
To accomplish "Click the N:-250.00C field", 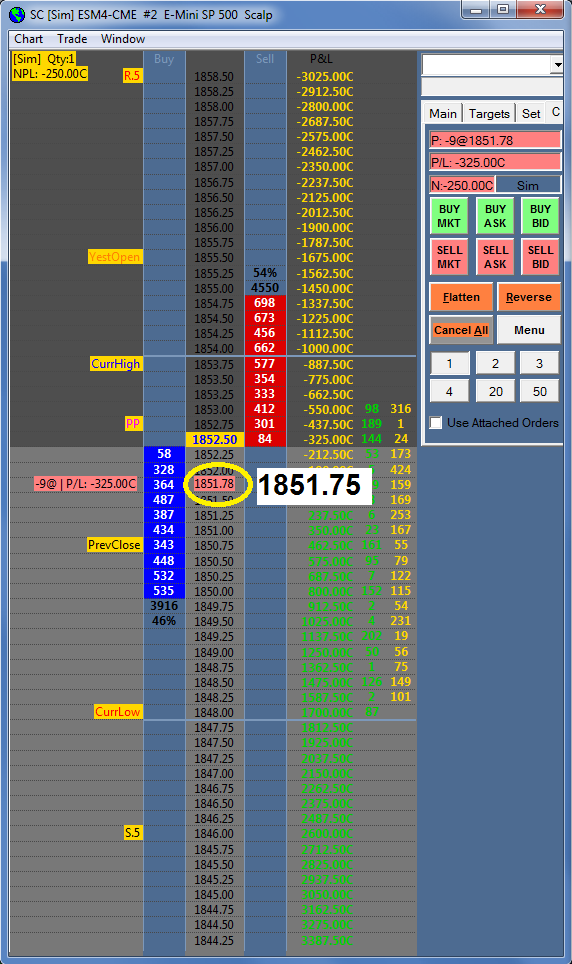I will click(463, 185).
